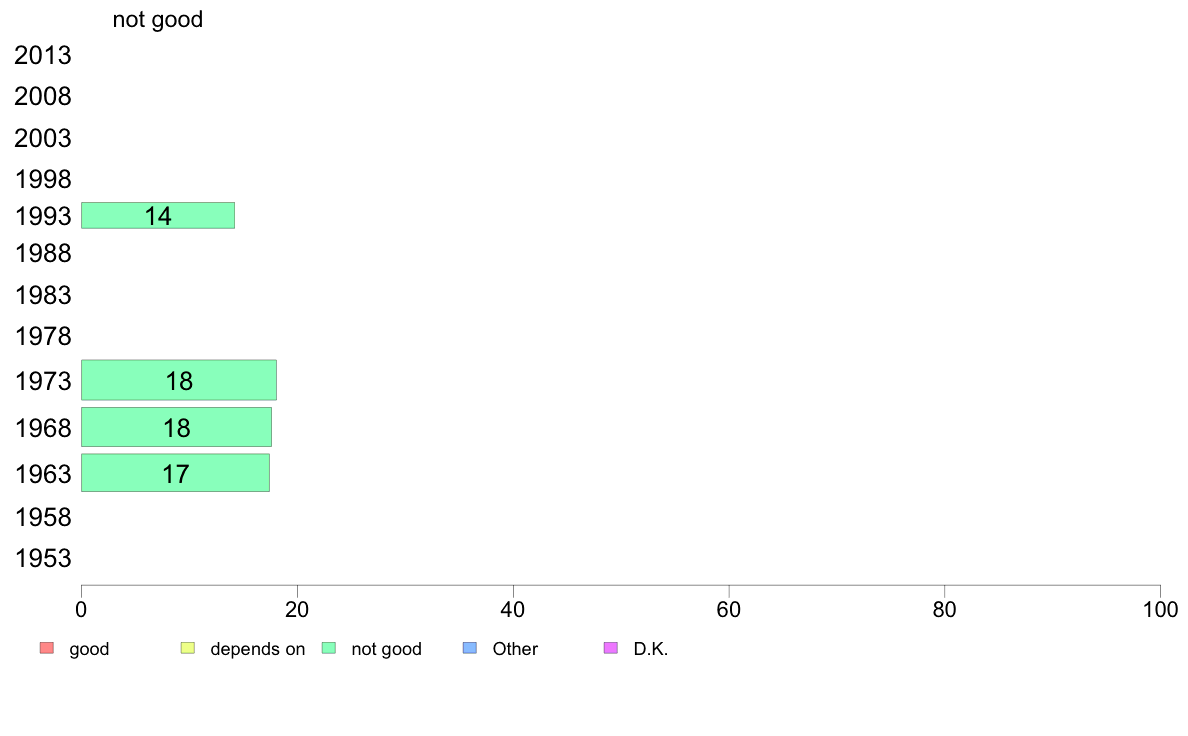Click the 2013 year label
Screen dimensions: 1188x736
click(42, 55)
